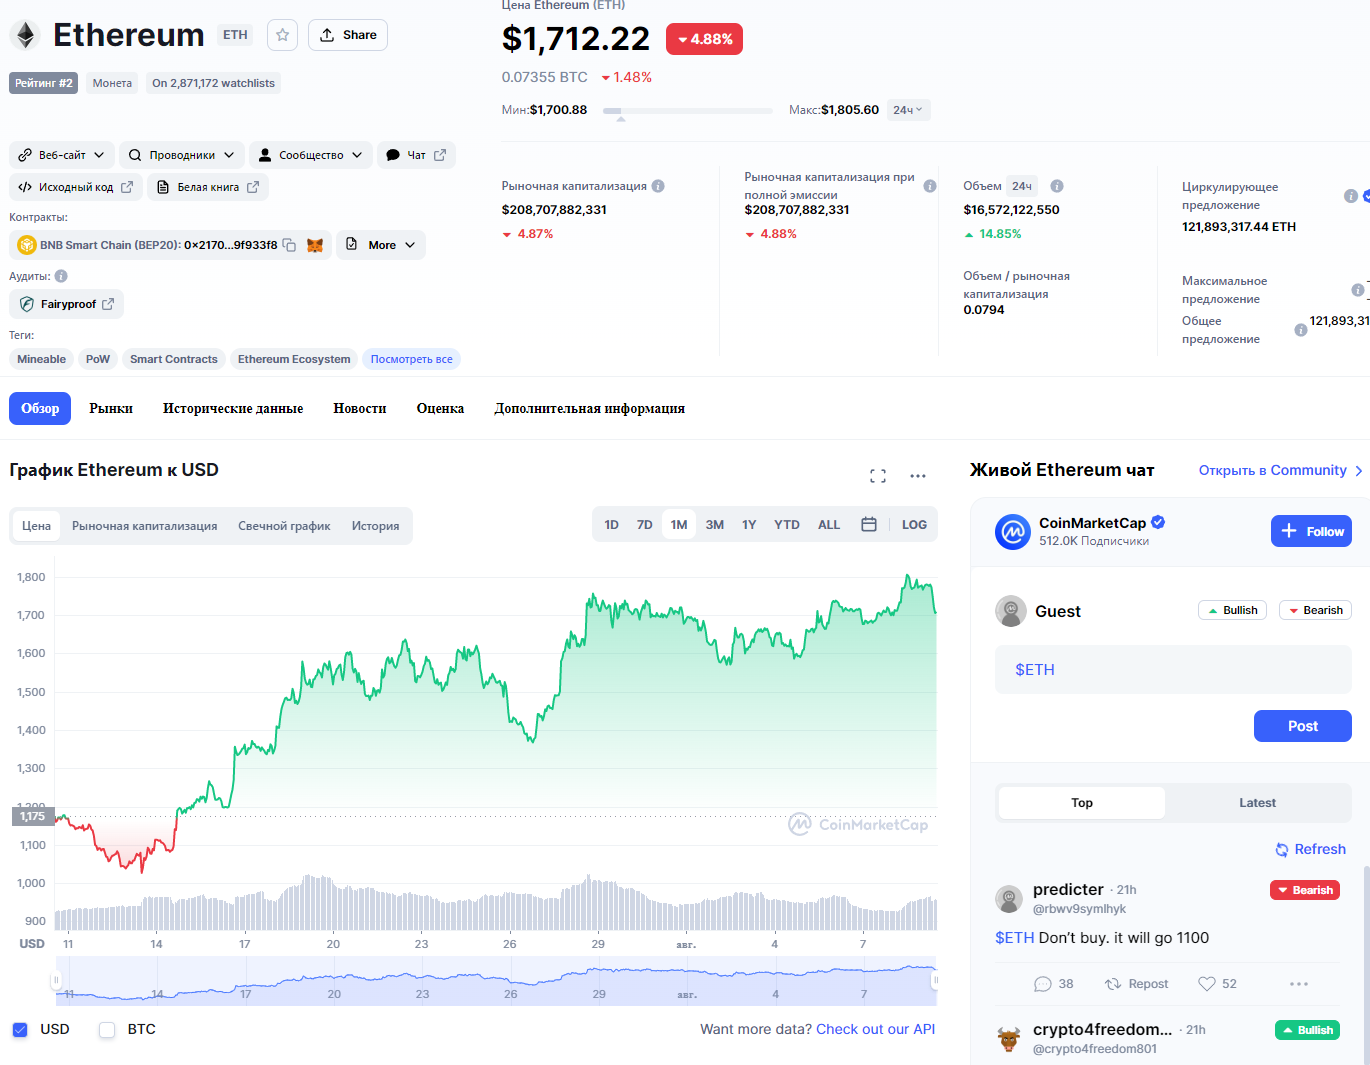This screenshot has width=1370, height=1065.
Task: Open Check out our API link
Action: (x=876, y=1029)
